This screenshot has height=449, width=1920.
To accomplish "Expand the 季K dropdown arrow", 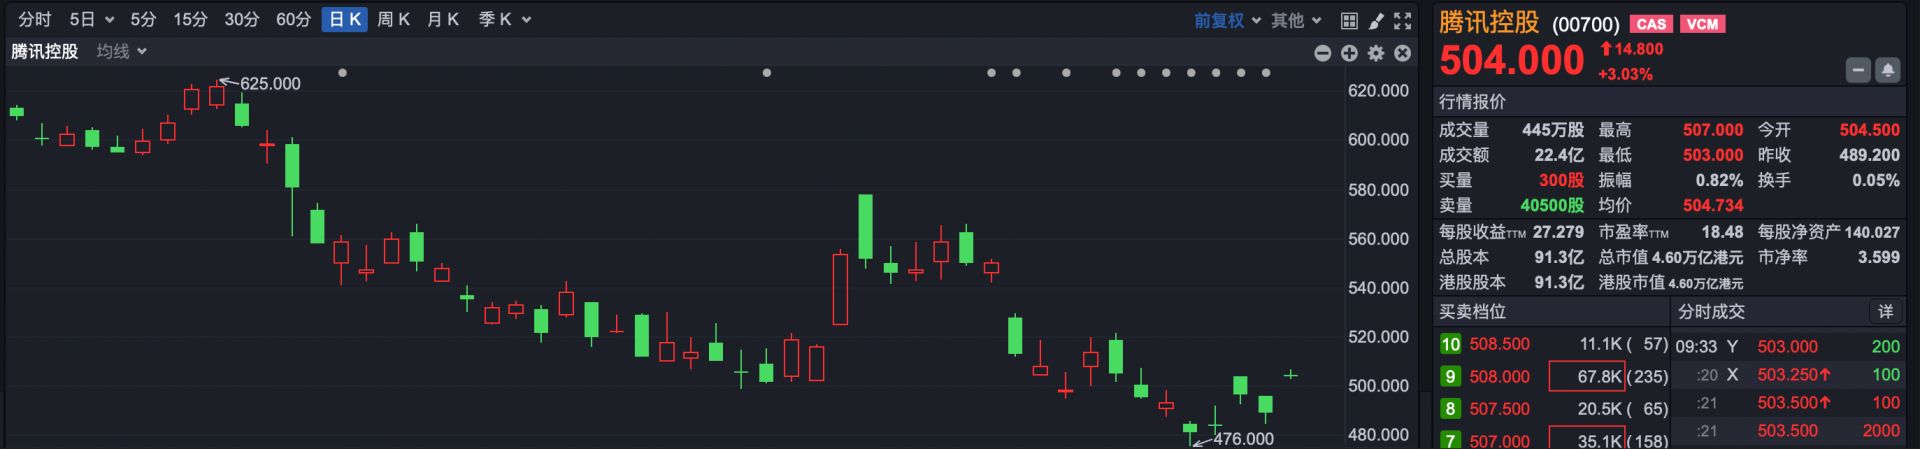I will (527, 20).
